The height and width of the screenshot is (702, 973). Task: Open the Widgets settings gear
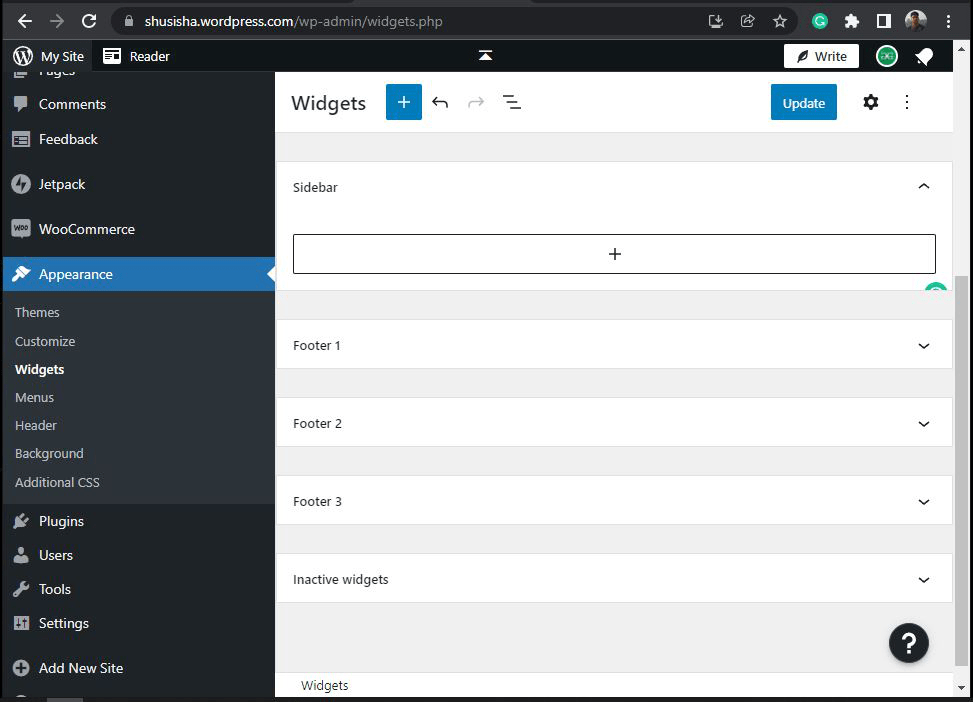pos(870,102)
